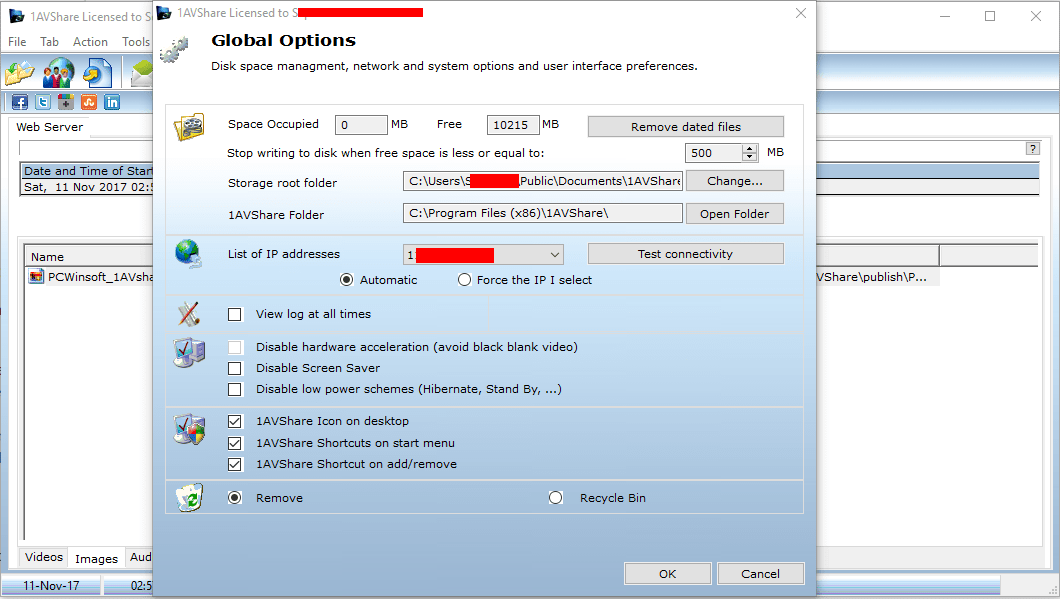Click the people and globe toolbar icon

(x=59, y=73)
